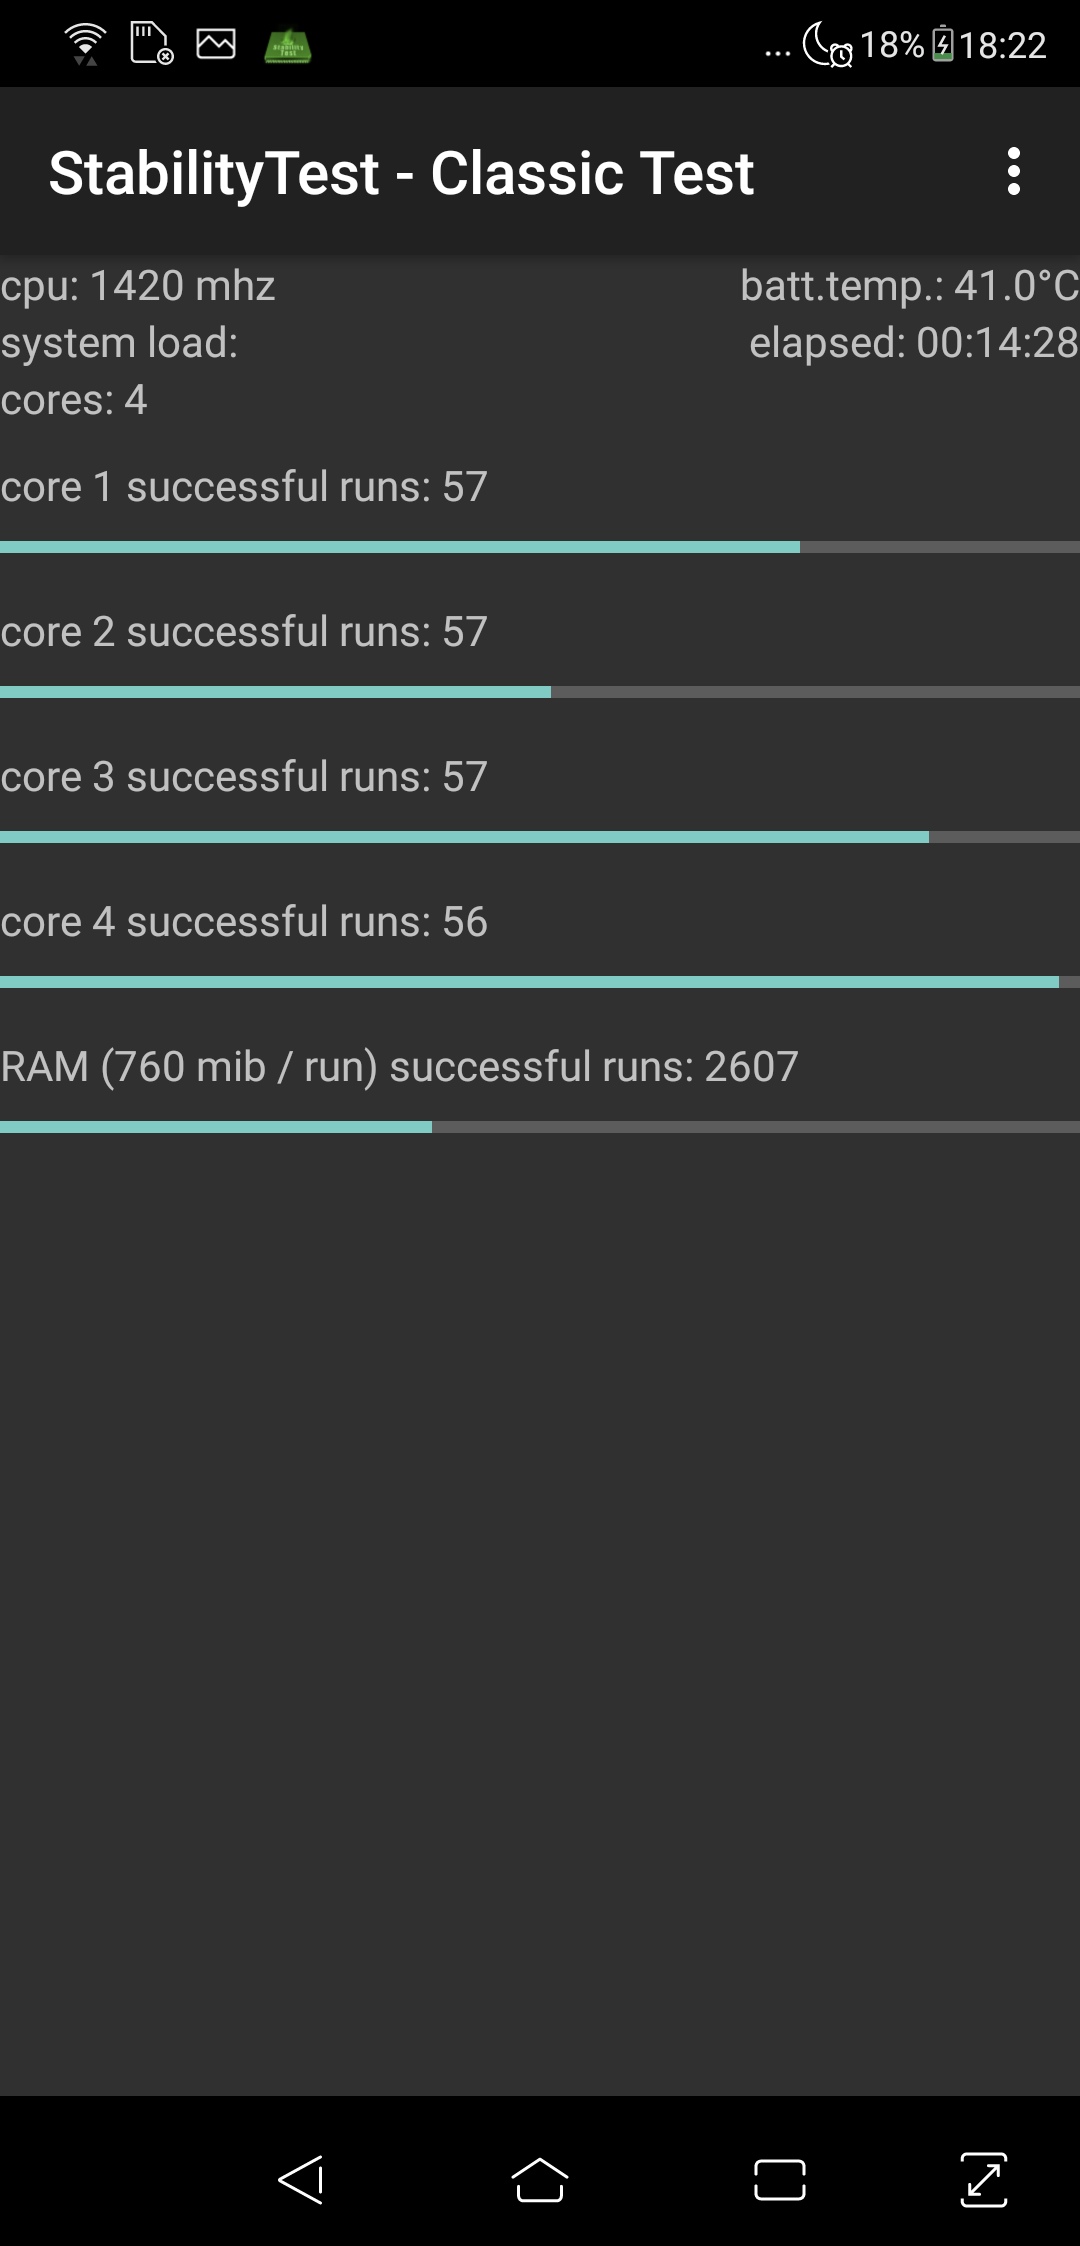Tap the StabilityTest notification chip icon

(x=288, y=46)
